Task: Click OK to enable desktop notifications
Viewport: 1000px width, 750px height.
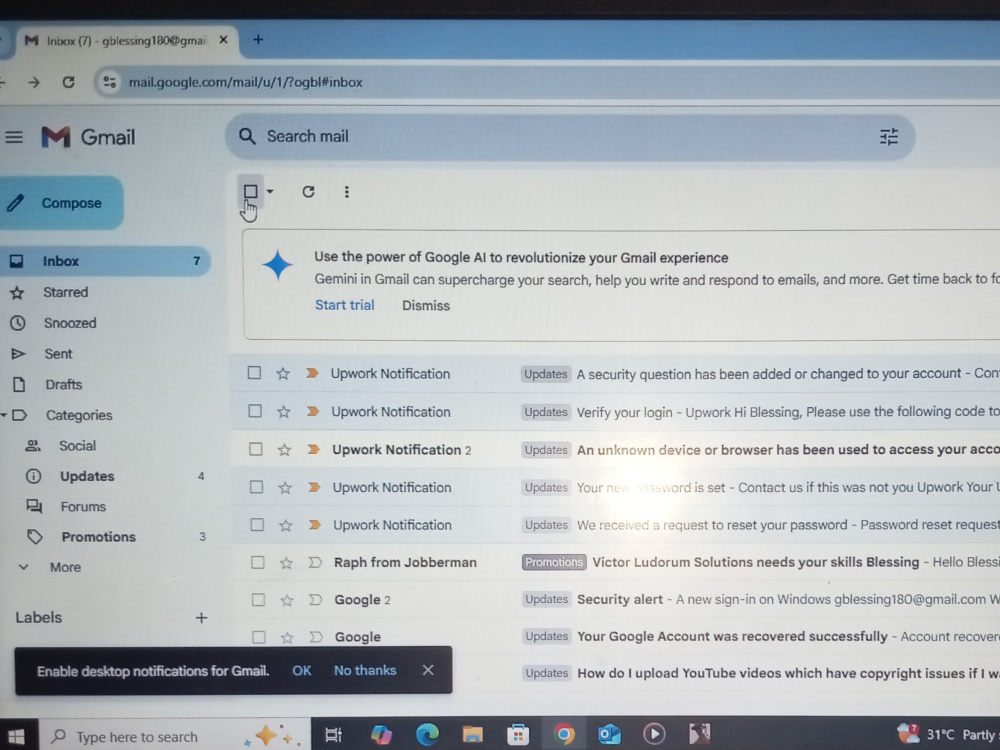Action: [302, 670]
